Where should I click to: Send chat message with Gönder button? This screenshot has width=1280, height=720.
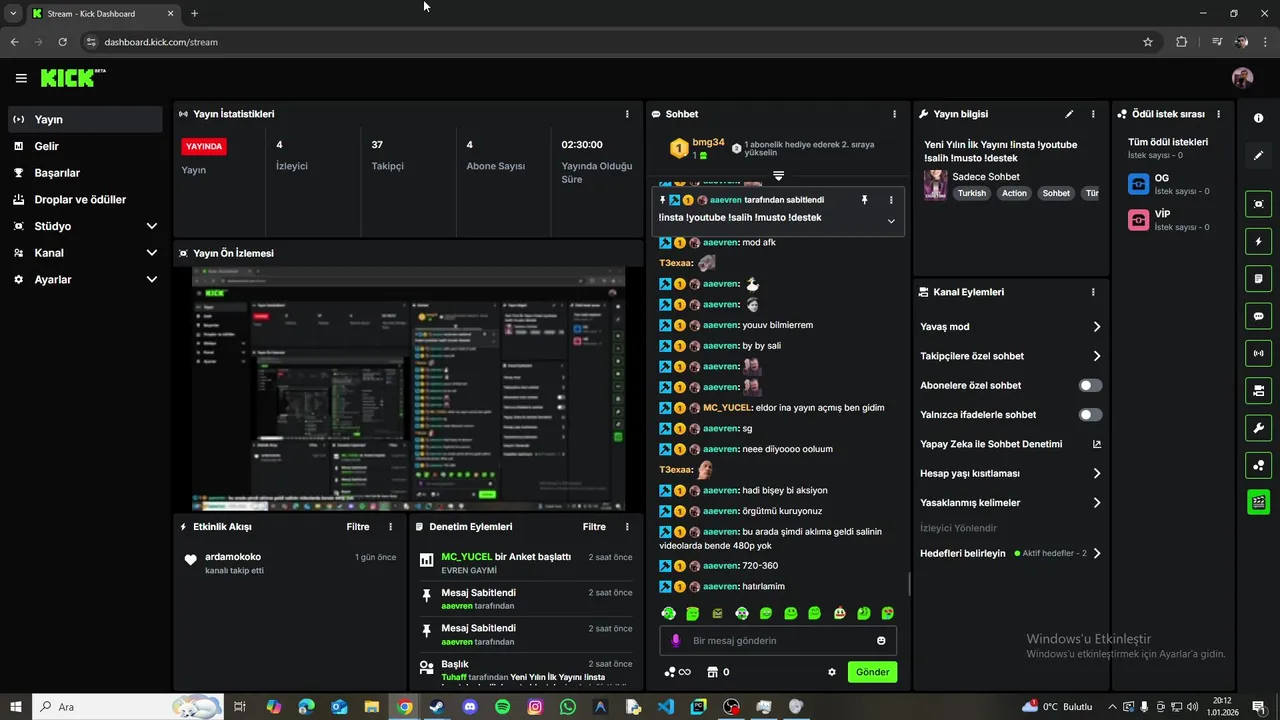pyautogui.click(x=872, y=672)
